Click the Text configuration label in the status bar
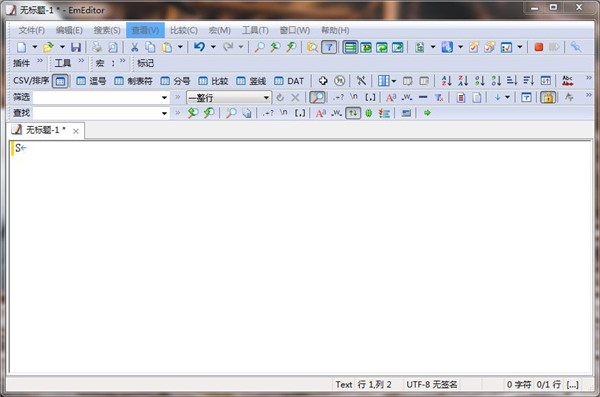 click(344, 384)
